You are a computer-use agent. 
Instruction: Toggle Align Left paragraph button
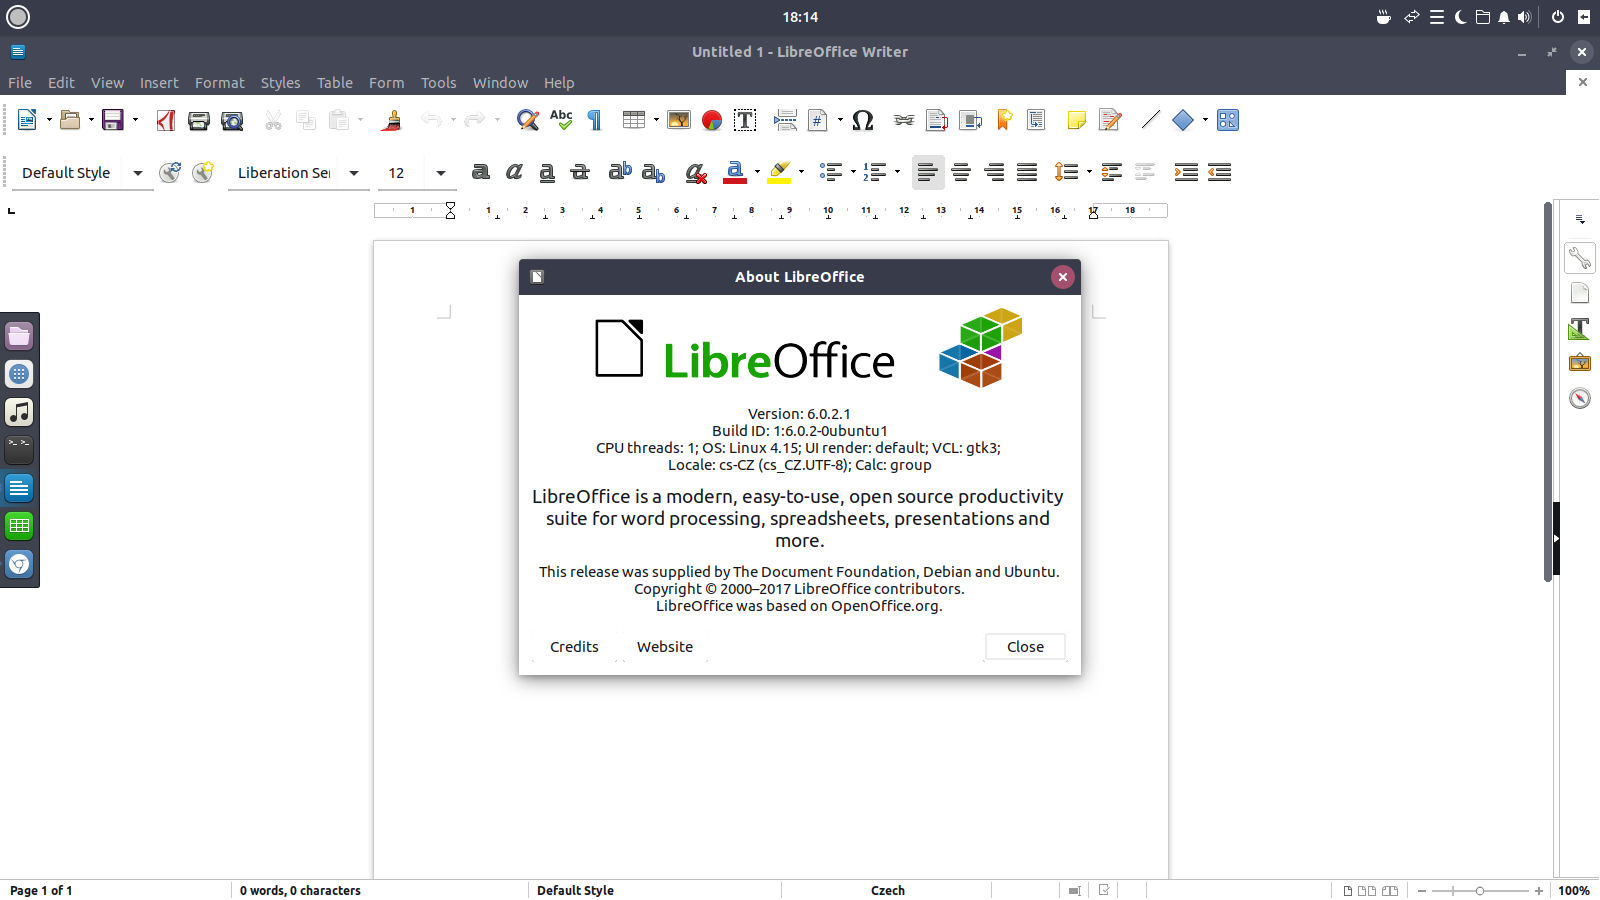[928, 172]
